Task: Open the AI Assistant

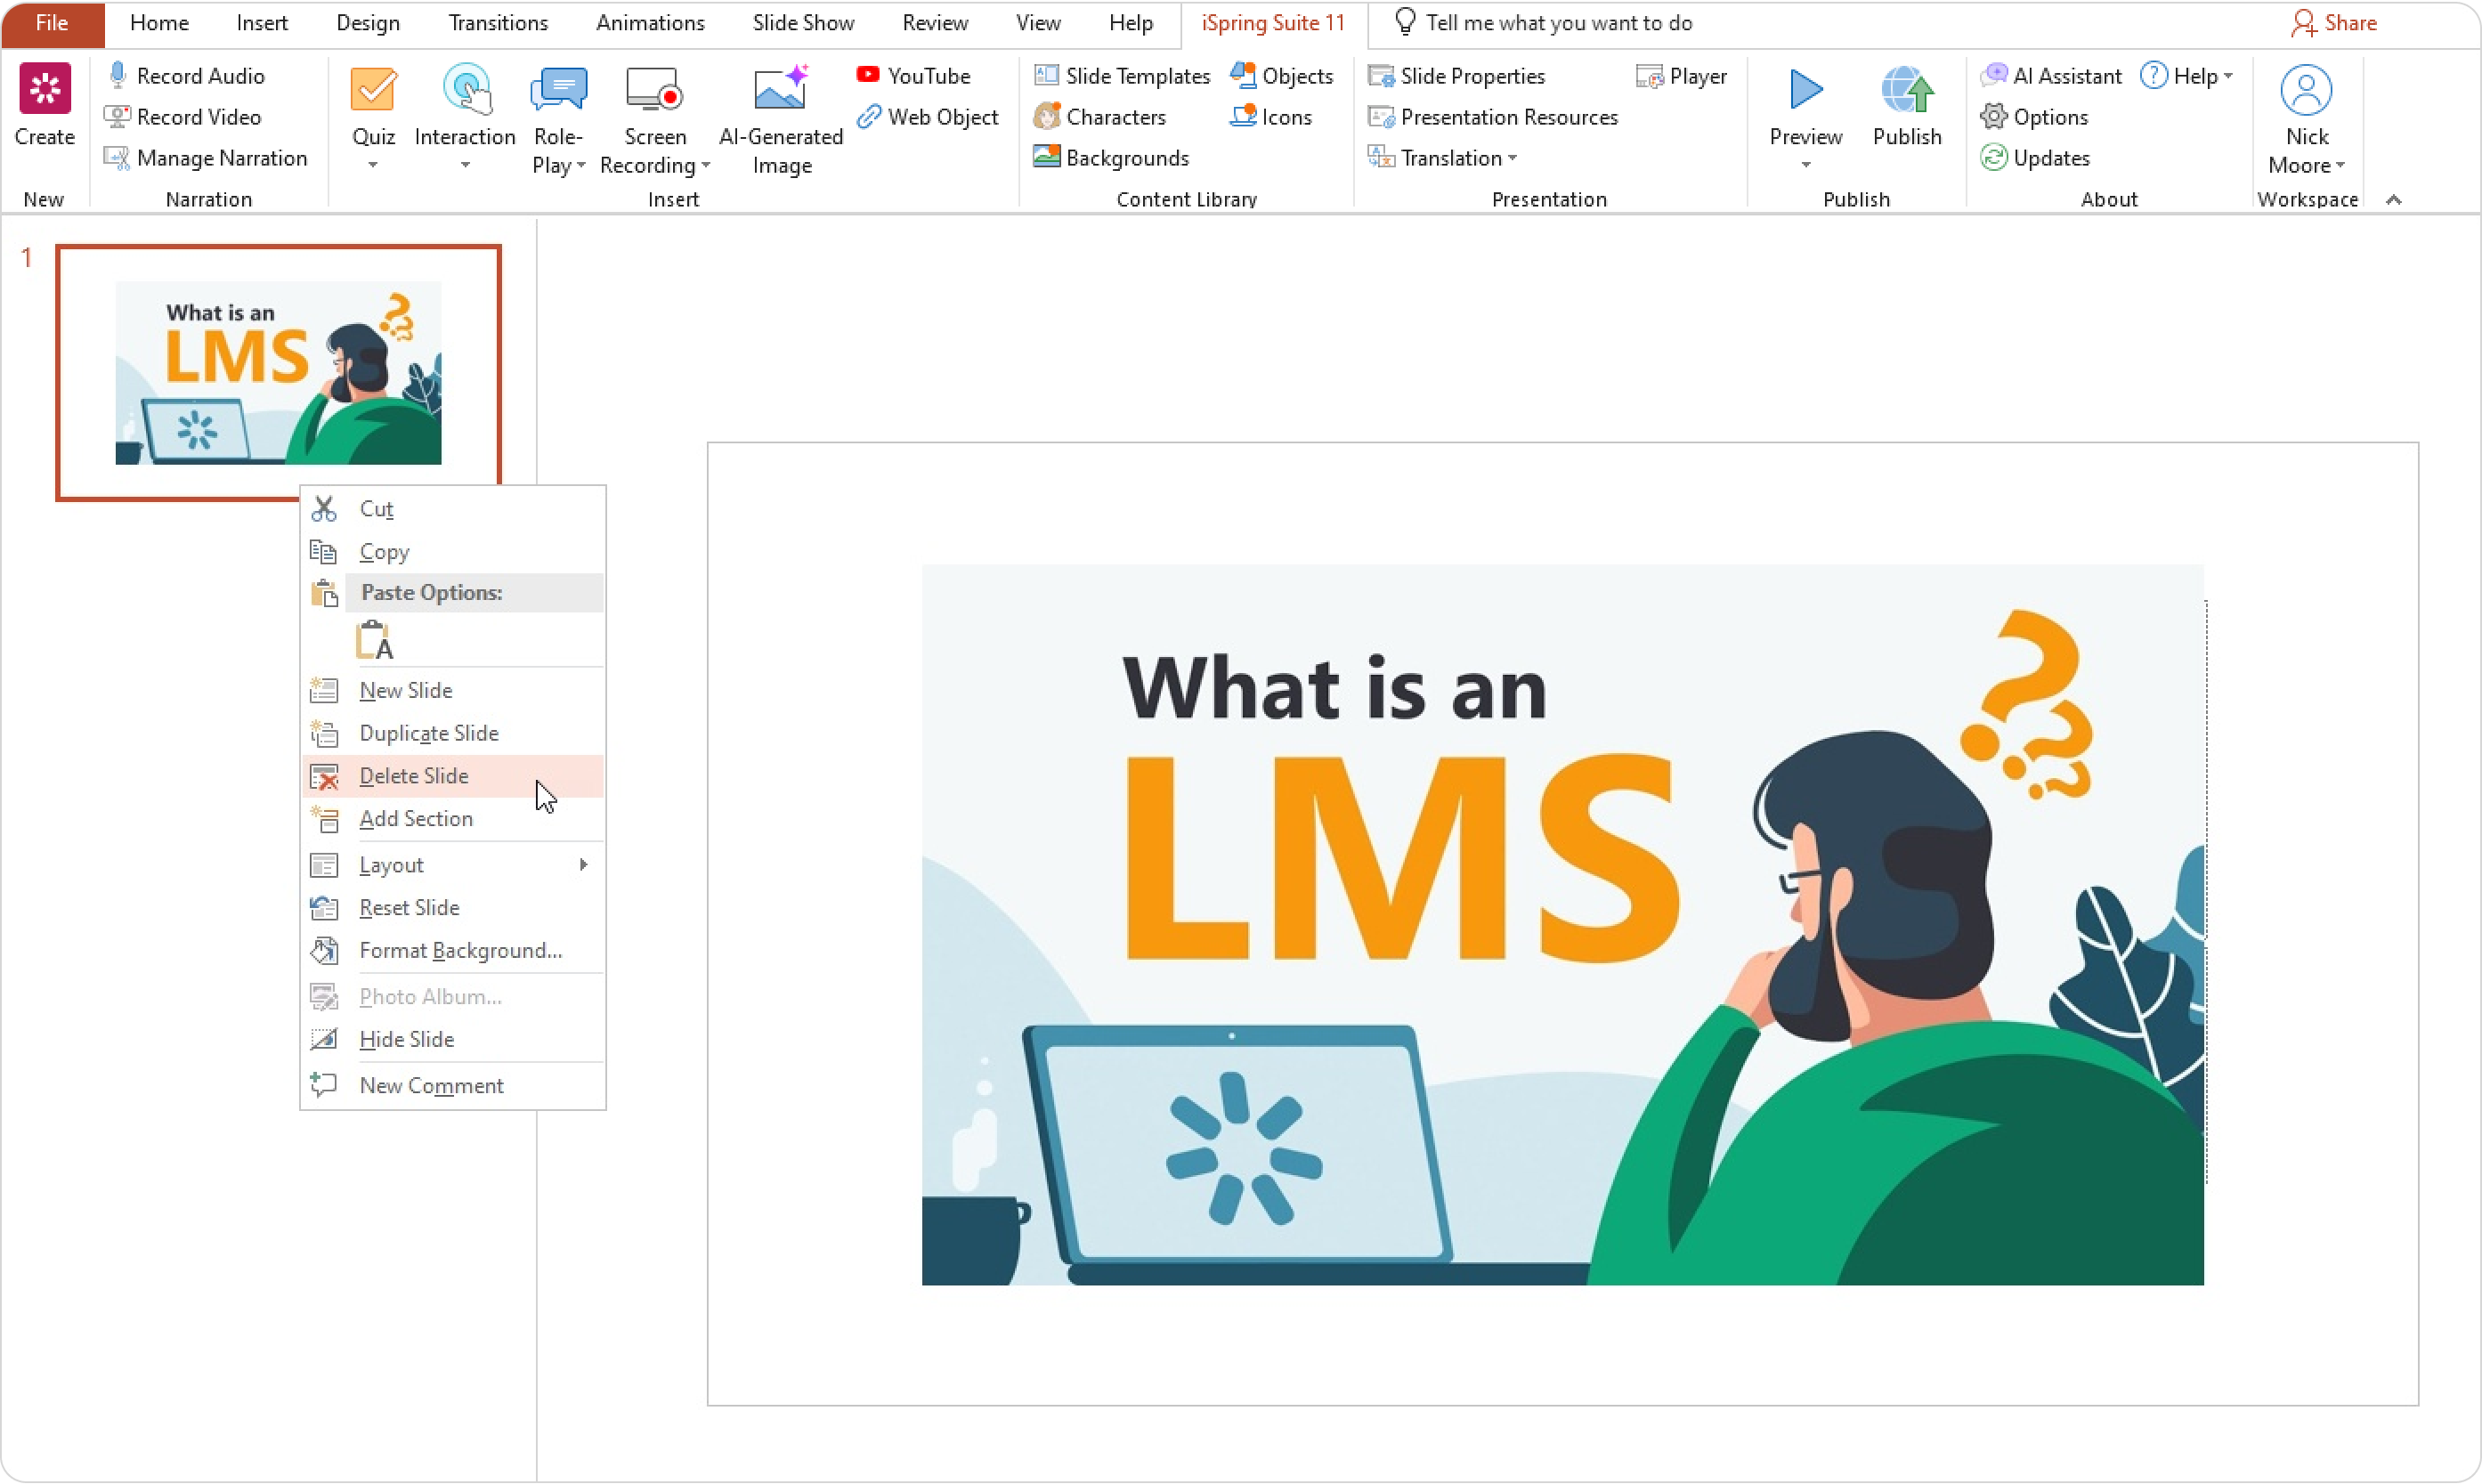Action: [x=2052, y=76]
